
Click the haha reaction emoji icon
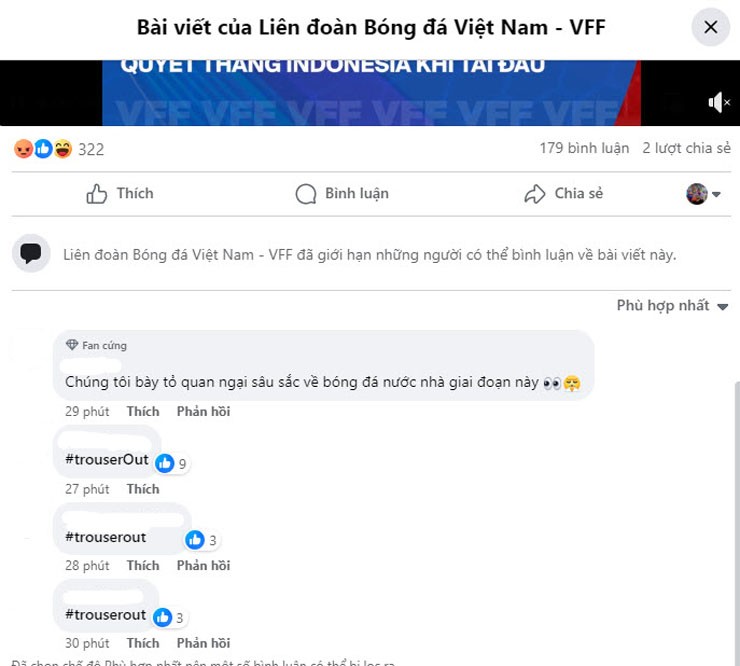tap(62, 149)
